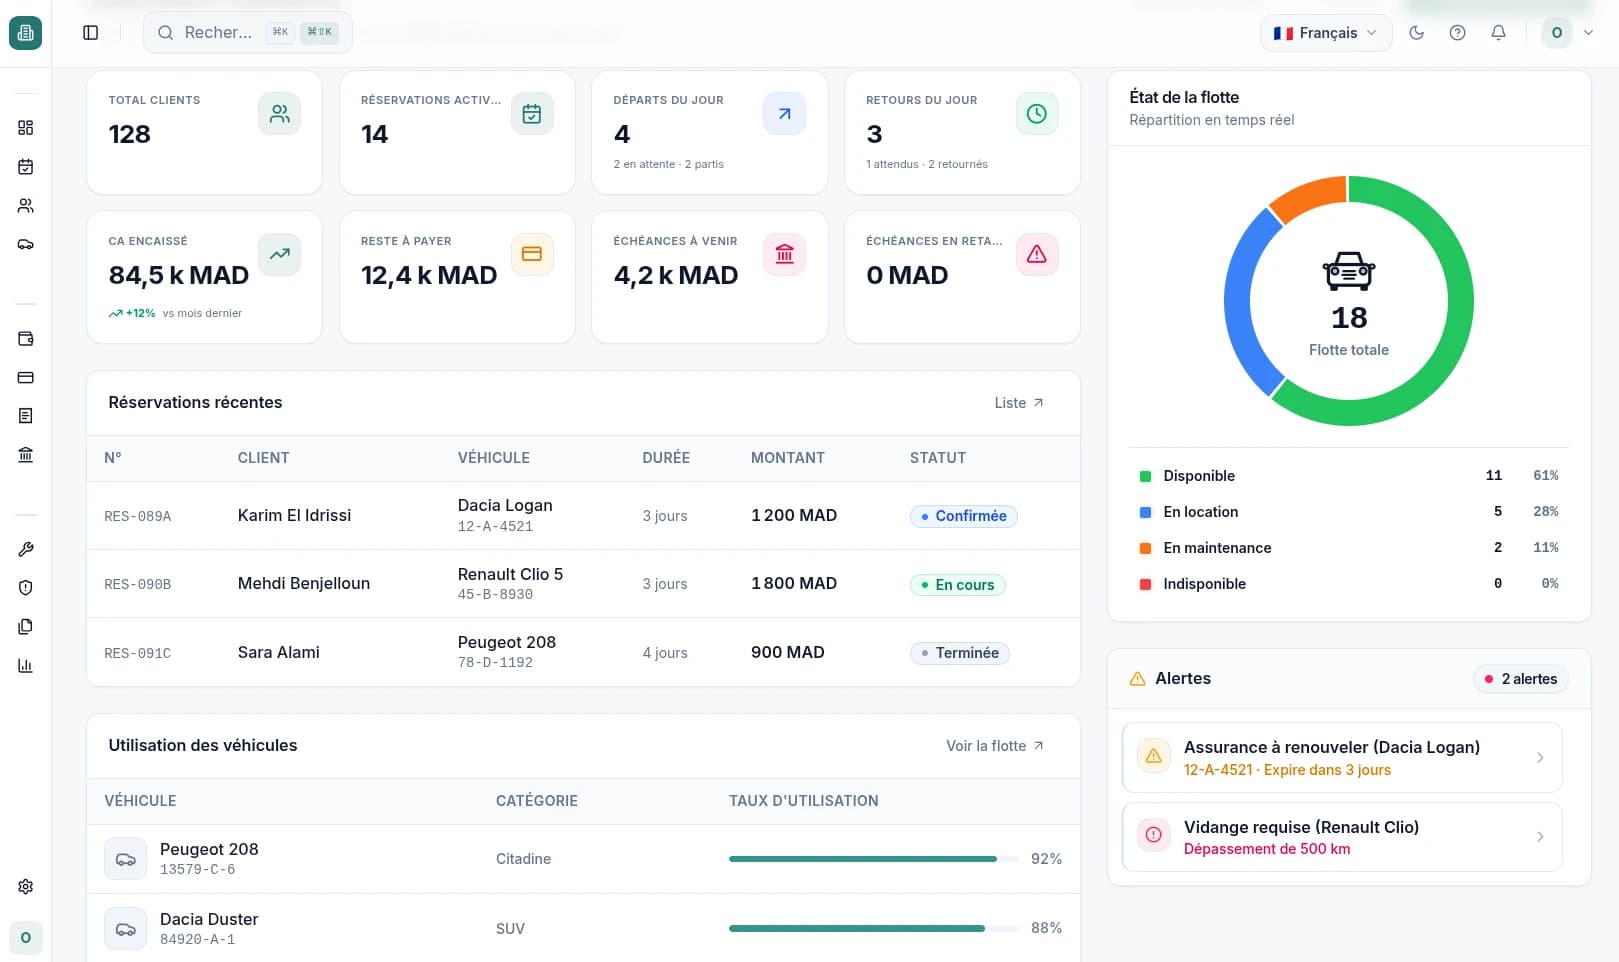Click the Départs du jour arrow icon
The image size is (1619, 962).
[x=785, y=114]
